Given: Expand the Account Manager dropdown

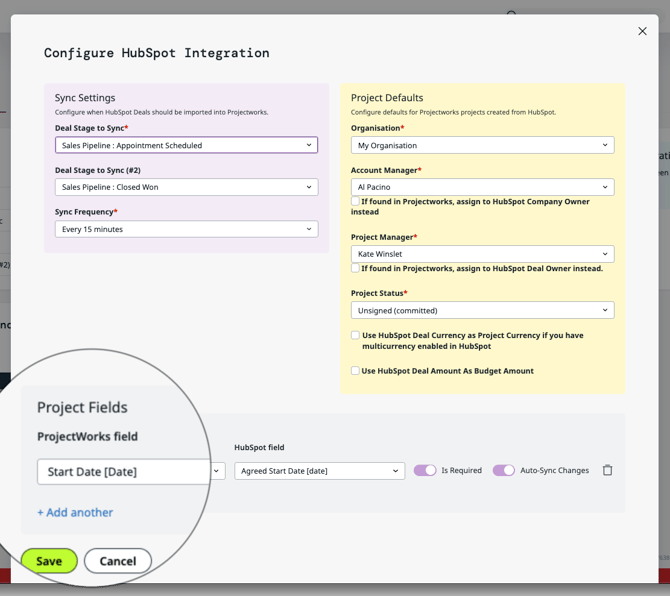Looking at the screenshot, I should coord(482,187).
